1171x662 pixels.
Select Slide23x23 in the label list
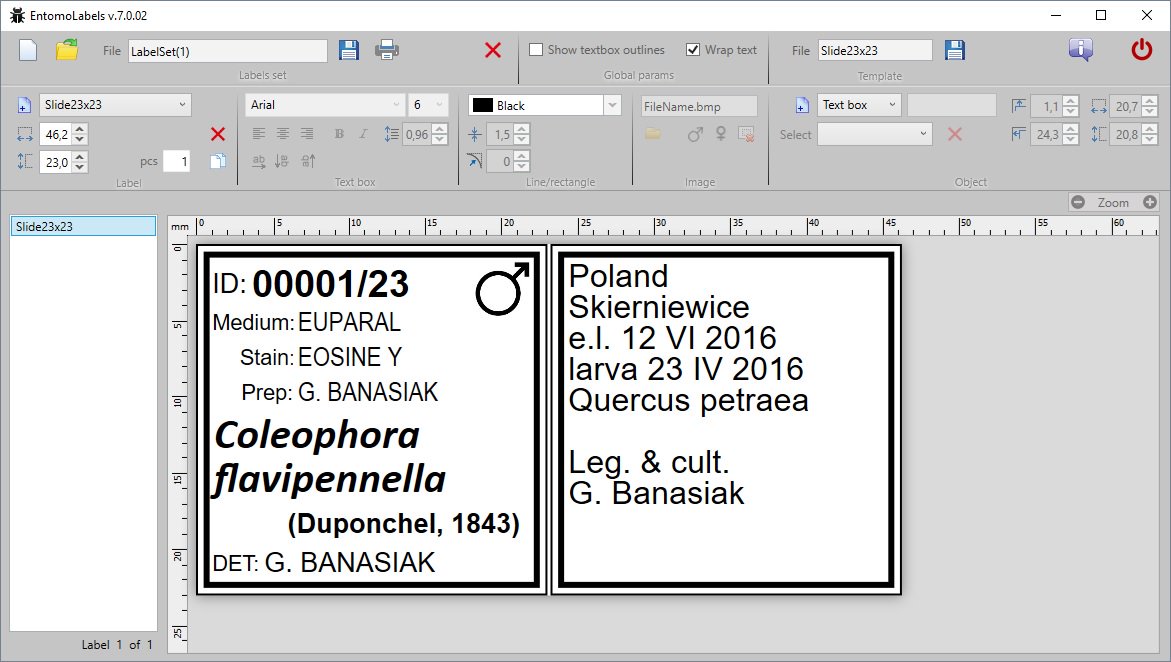click(83, 227)
